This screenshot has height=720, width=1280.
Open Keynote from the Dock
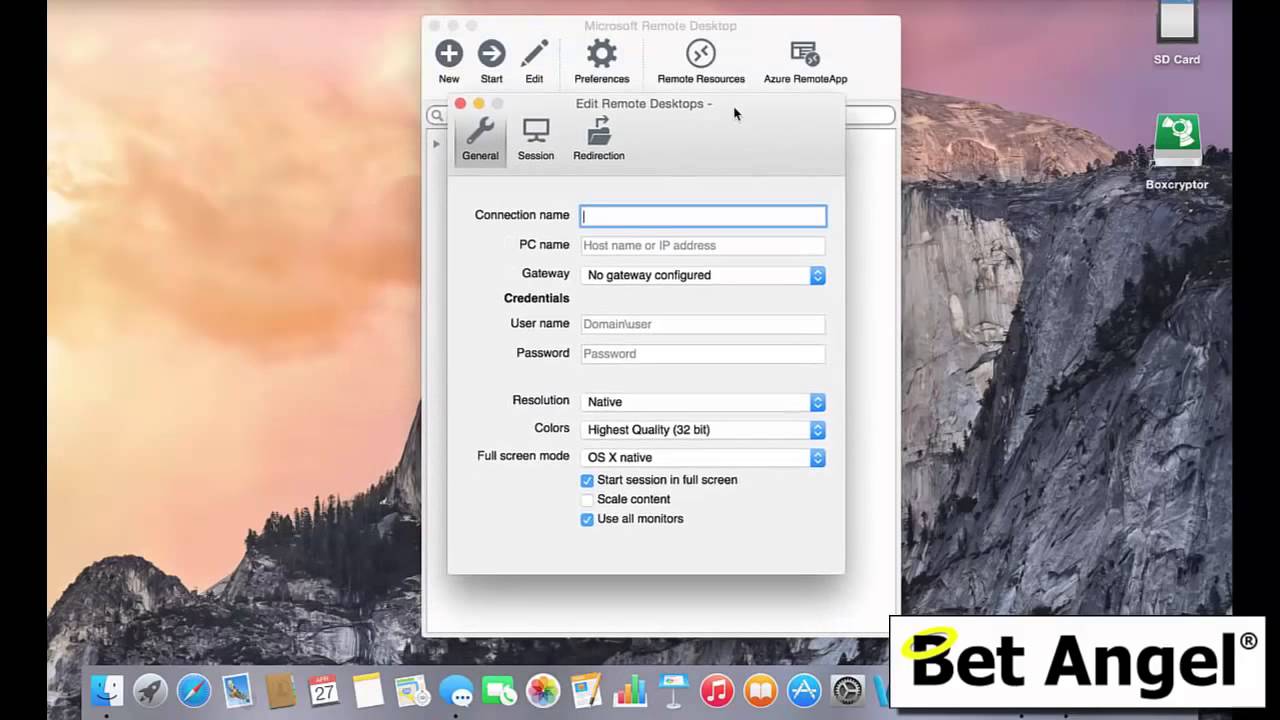[x=674, y=691]
